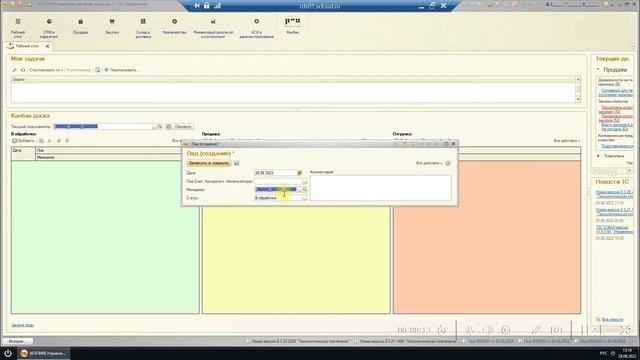Open the Закупки section
Image resolution: width=640 pixels, height=360 pixels.
tap(112, 26)
